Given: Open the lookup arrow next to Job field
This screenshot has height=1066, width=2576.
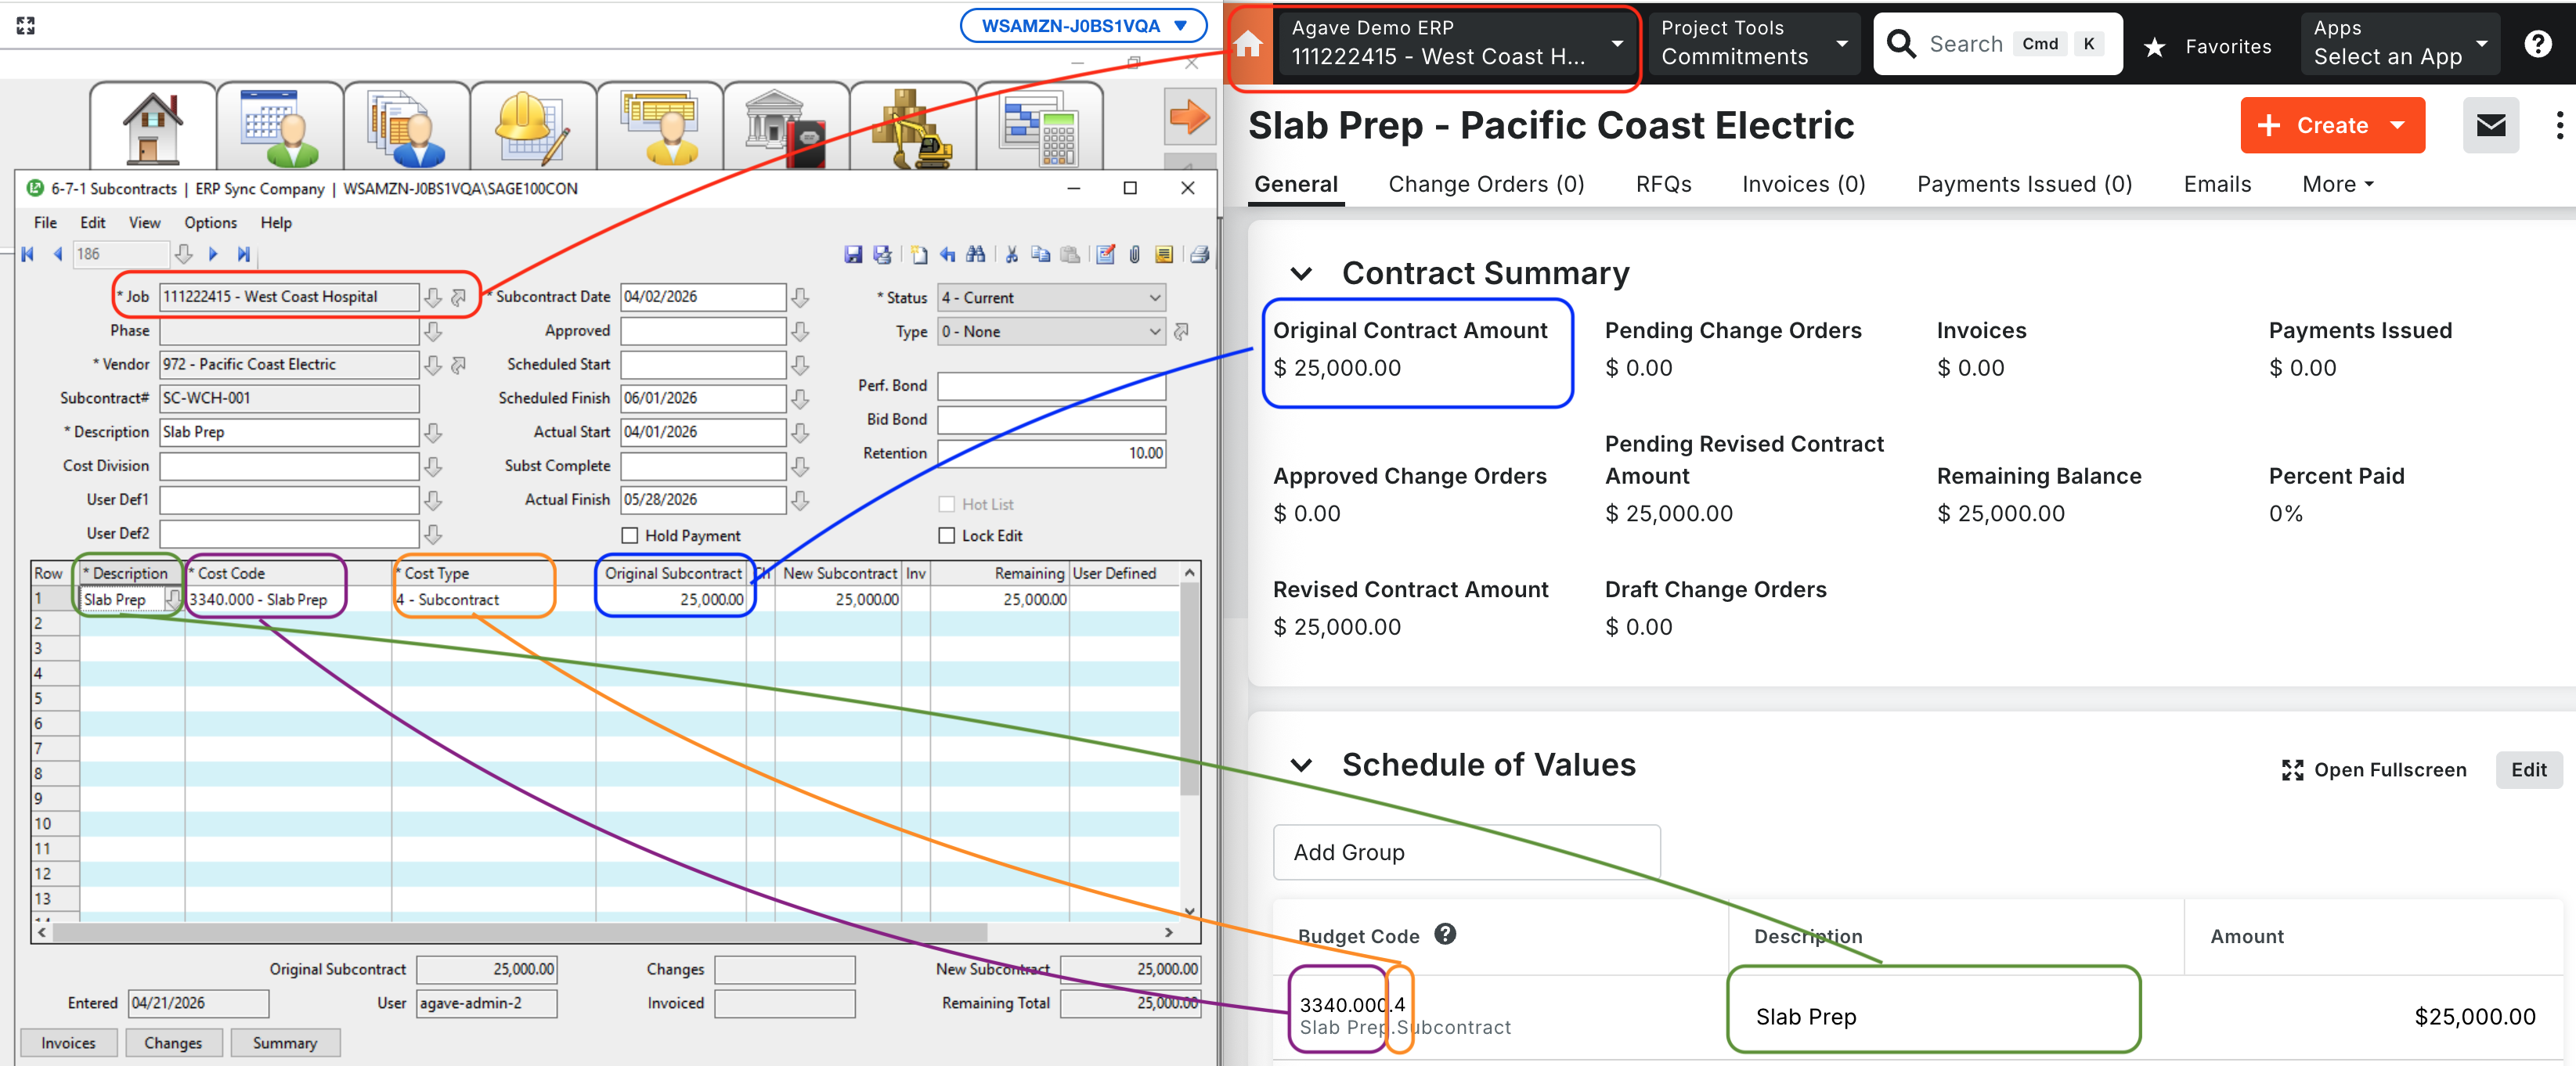Looking at the screenshot, I should (x=433, y=297).
